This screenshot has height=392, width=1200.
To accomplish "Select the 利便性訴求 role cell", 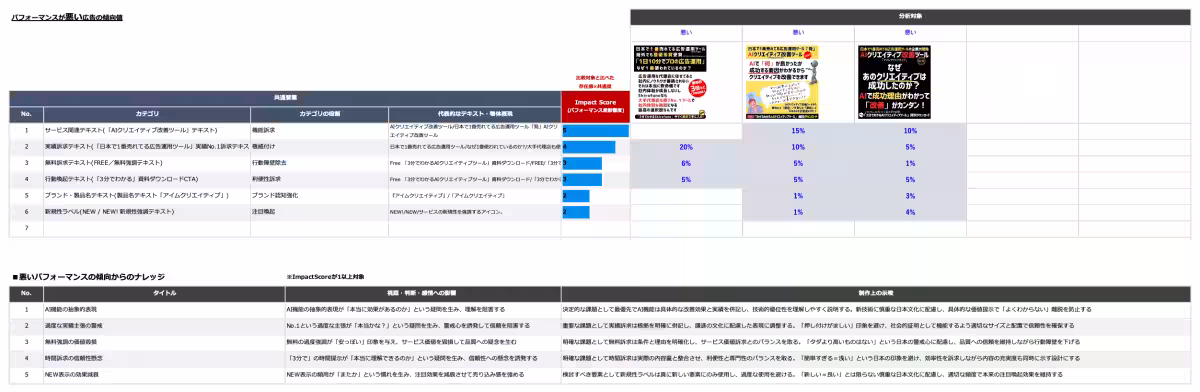I will 320,179.
